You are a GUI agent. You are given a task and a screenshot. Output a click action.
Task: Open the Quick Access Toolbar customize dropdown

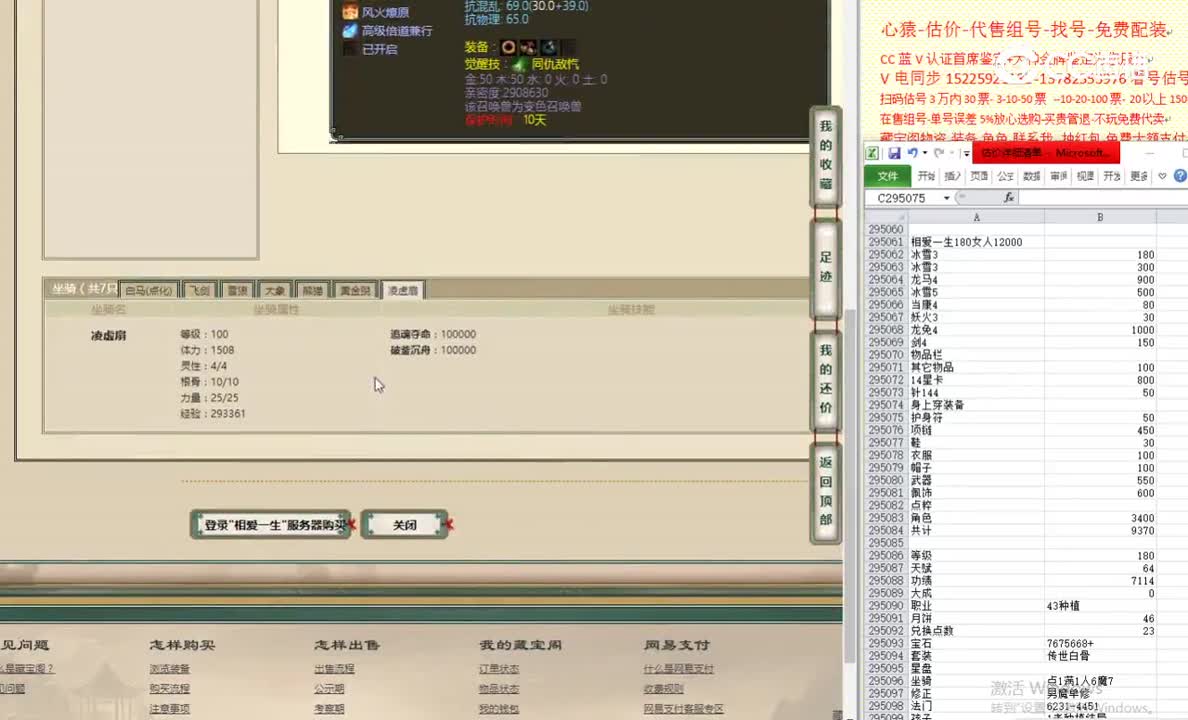click(x=966, y=152)
